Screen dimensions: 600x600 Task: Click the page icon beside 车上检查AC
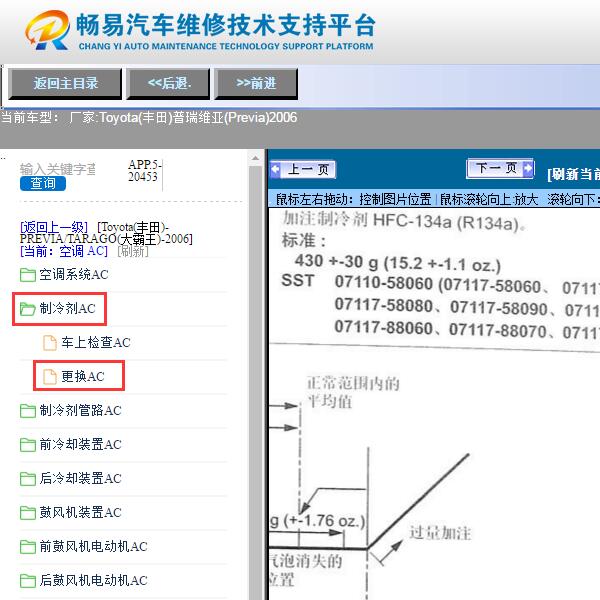[x=50, y=343]
